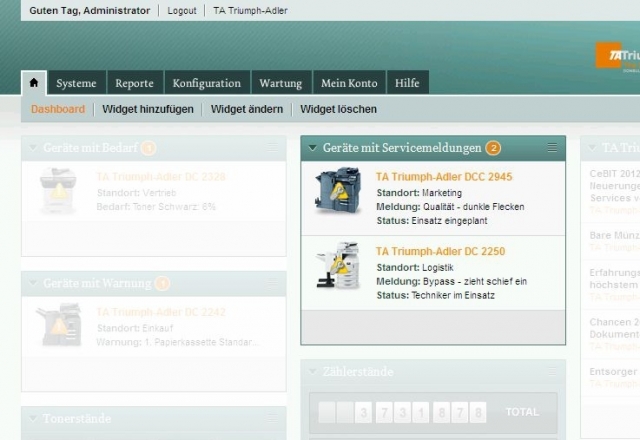Screen dimensions: 640x440
Task: Collapse the Zählerstände widget
Action: [x=313, y=372]
